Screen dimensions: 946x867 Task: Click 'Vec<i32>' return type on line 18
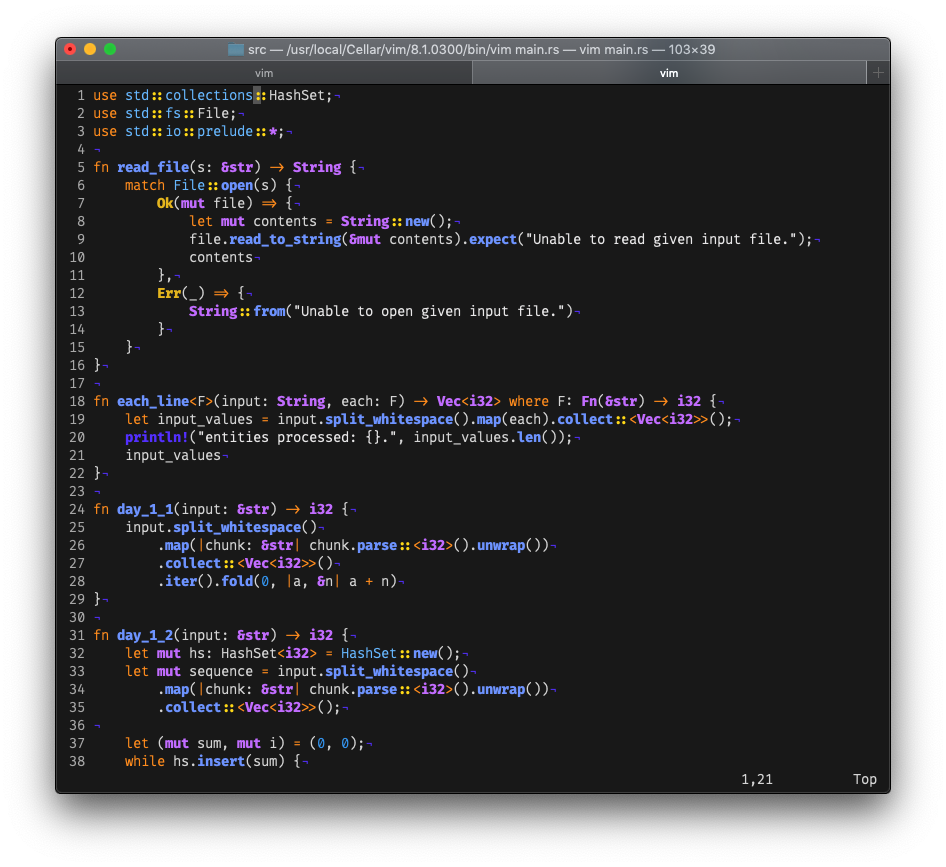pyautogui.click(x=469, y=401)
